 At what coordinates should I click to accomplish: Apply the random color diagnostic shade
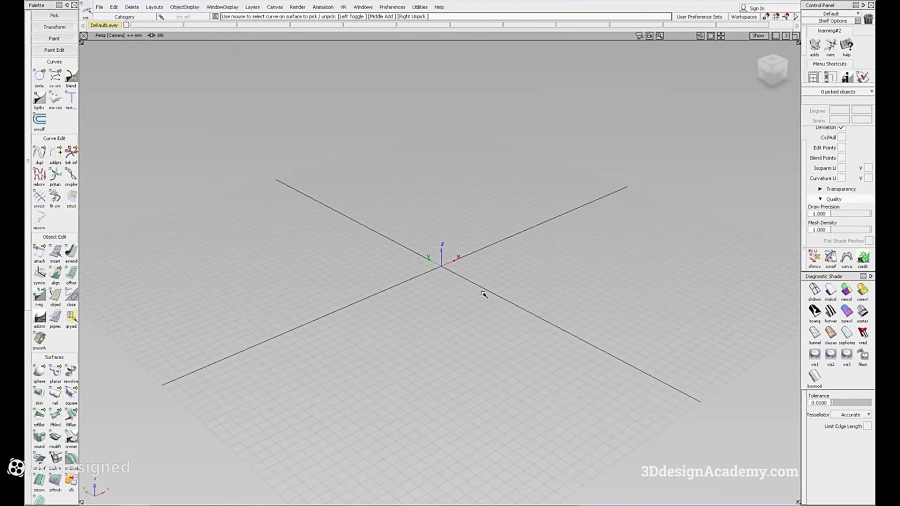point(847,289)
